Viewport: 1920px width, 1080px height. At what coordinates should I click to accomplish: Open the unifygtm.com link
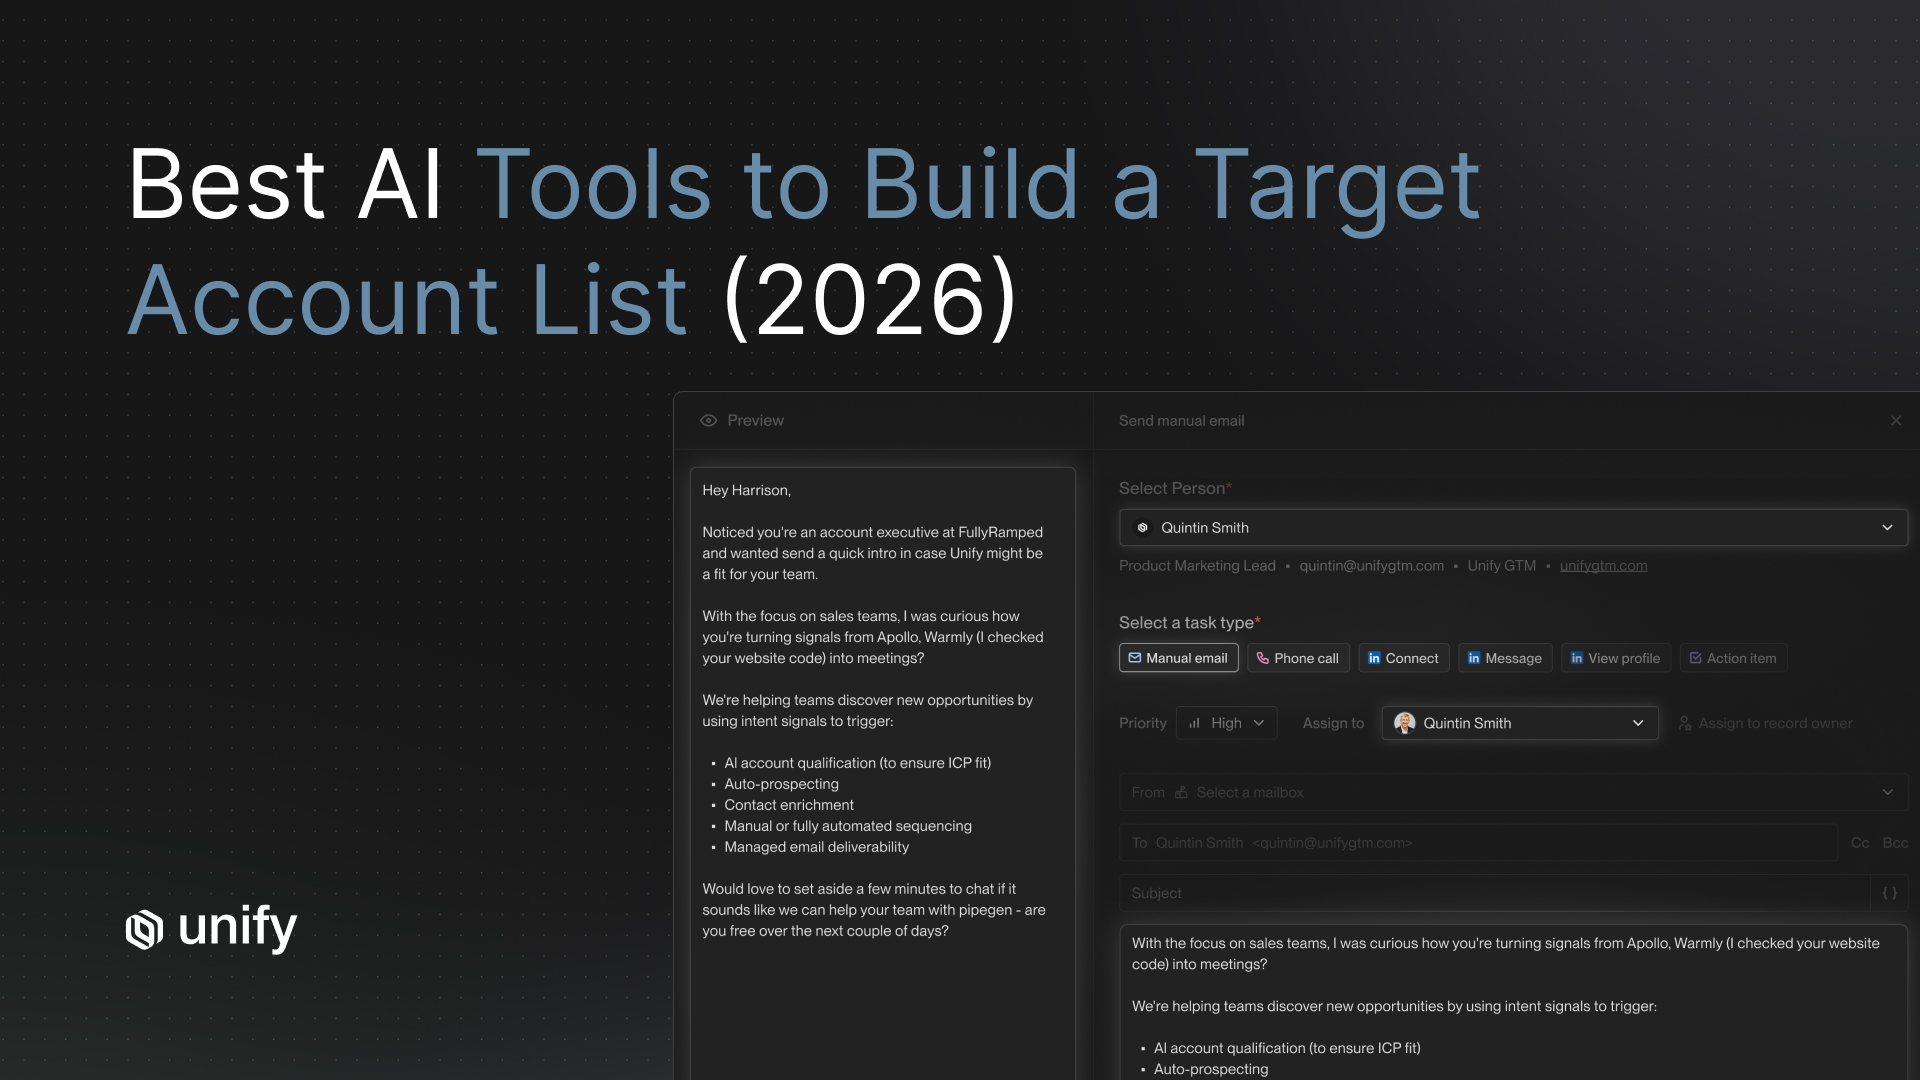point(1603,566)
